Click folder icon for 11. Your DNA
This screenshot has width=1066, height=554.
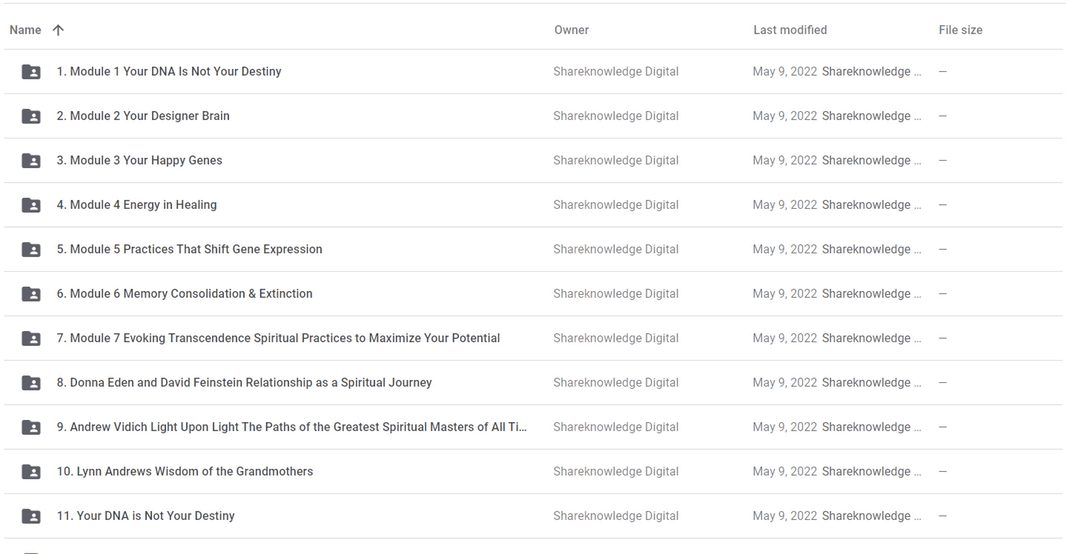(31, 516)
